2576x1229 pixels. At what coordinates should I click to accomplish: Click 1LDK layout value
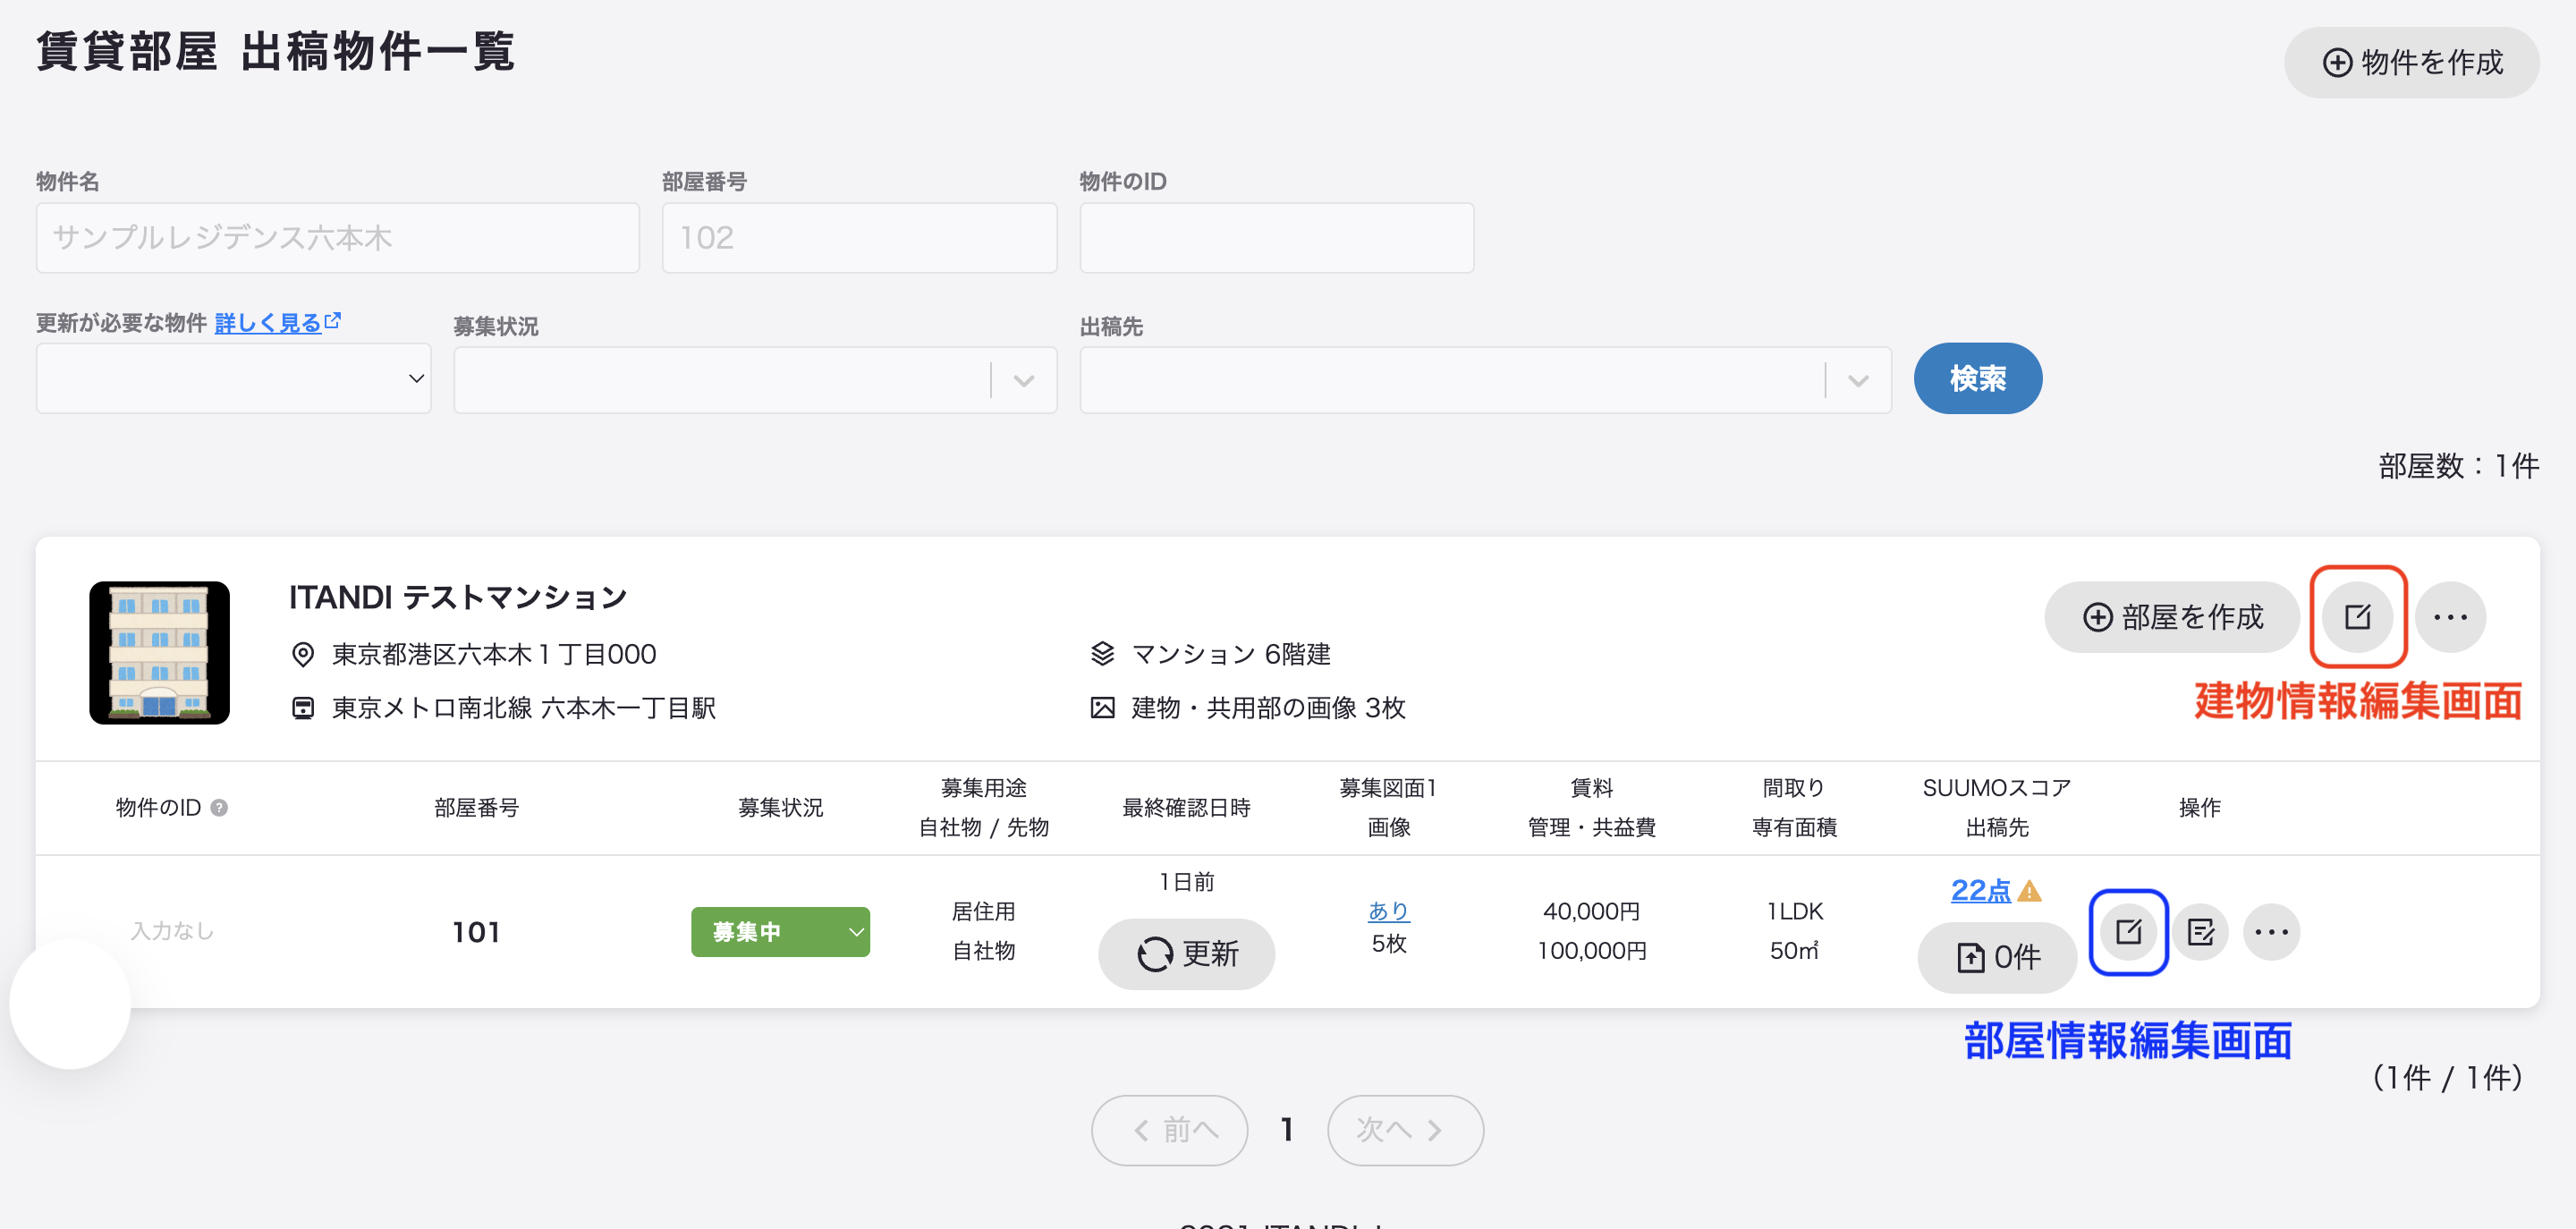point(1794,911)
